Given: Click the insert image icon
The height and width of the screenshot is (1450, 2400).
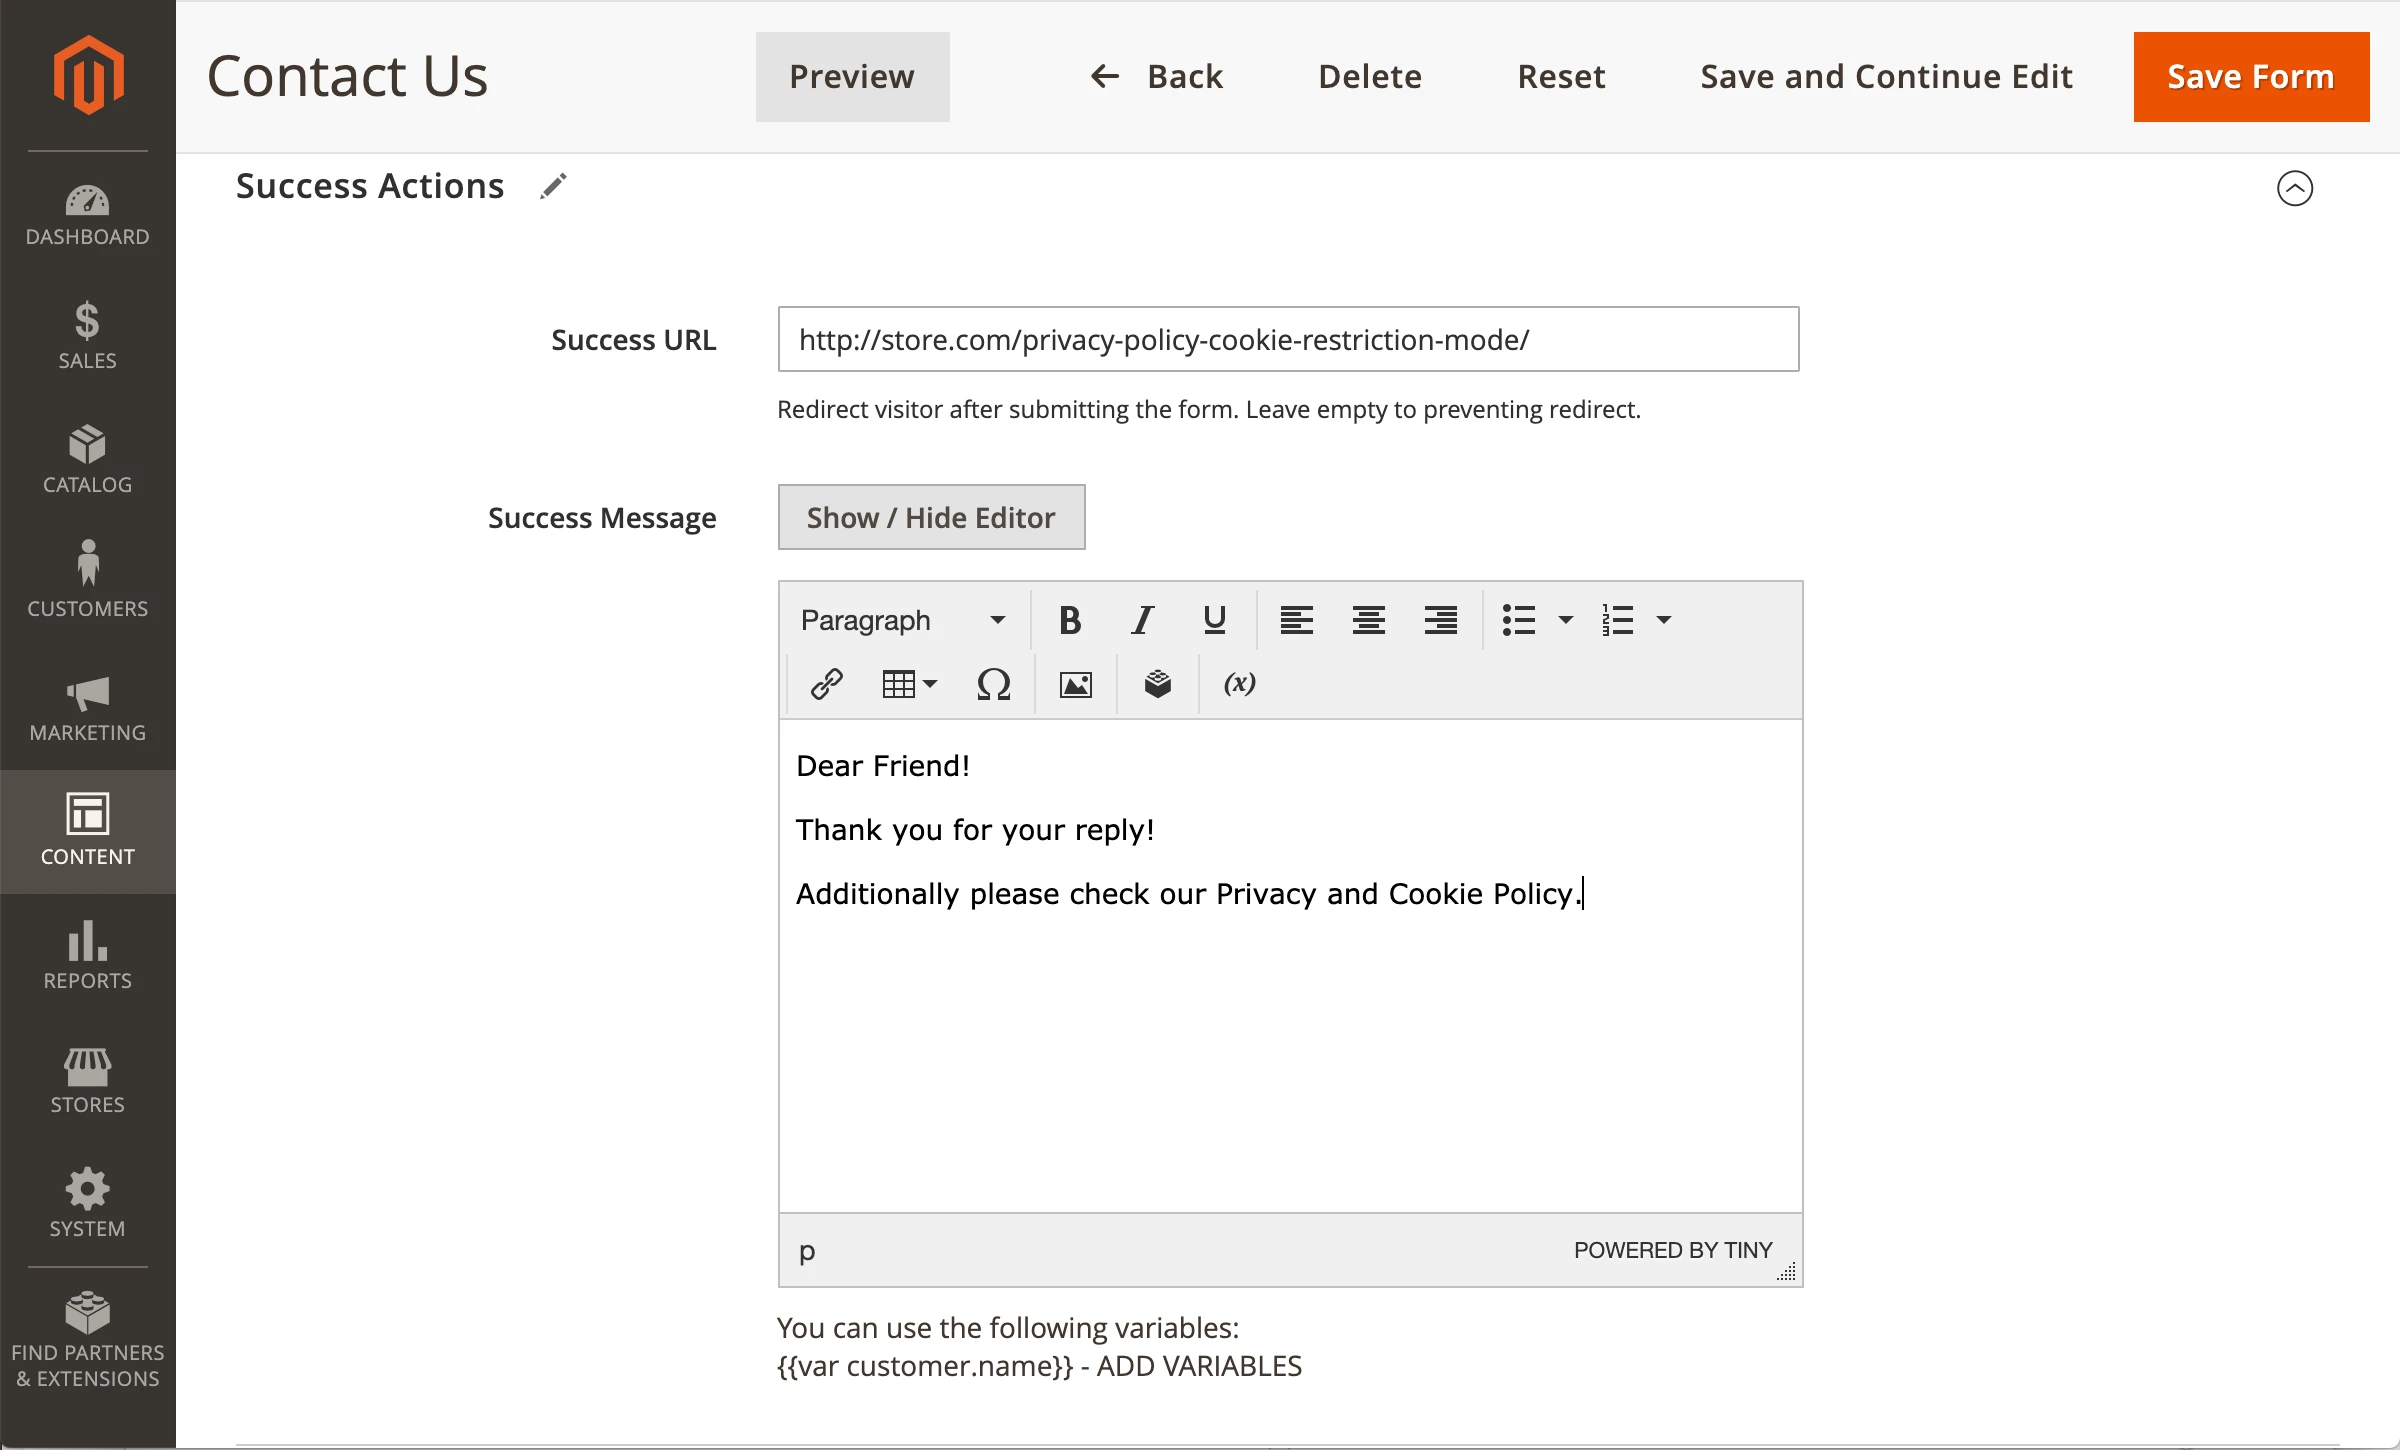Looking at the screenshot, I should click(x=1075, y=684).
